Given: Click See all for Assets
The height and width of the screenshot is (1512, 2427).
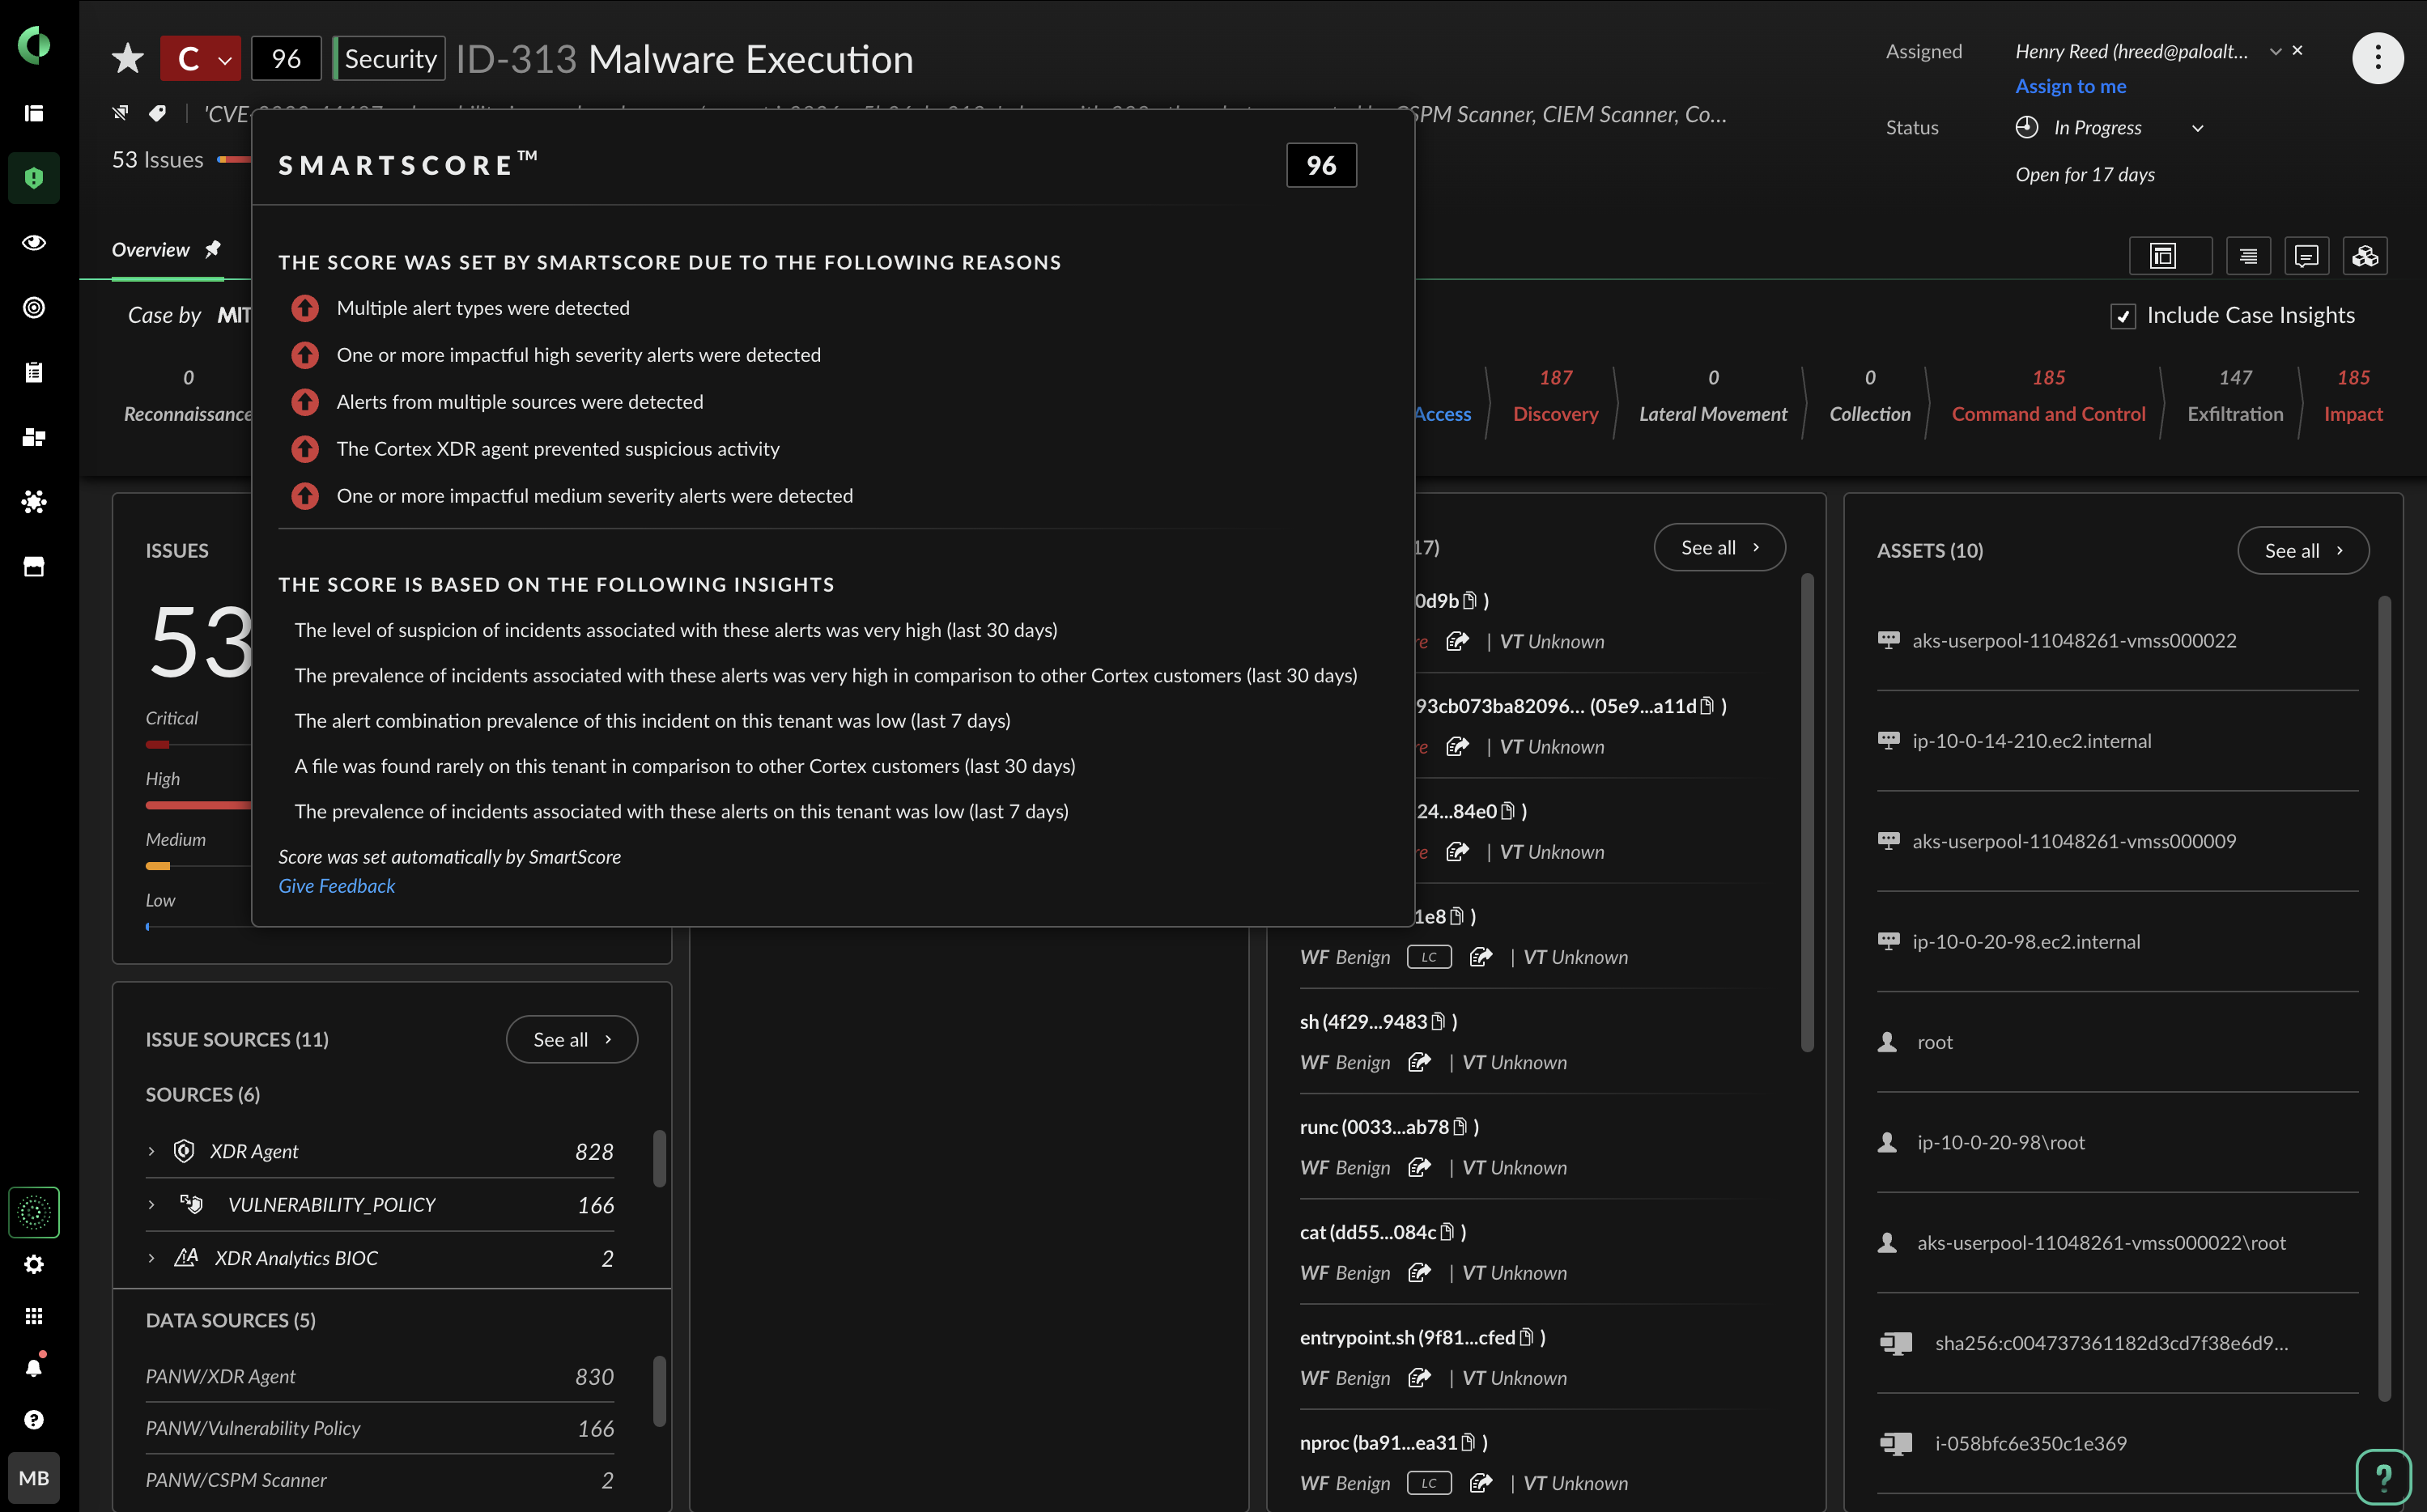Looking at the screenshot, I should point(2302,551).
